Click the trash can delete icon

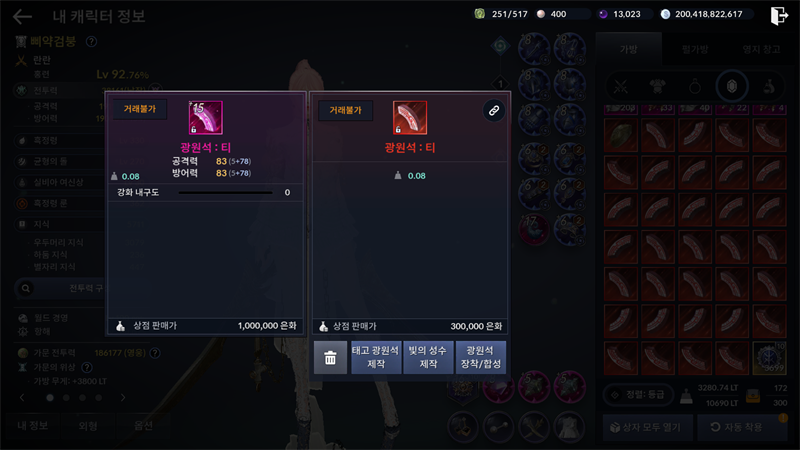pos(330,358)
